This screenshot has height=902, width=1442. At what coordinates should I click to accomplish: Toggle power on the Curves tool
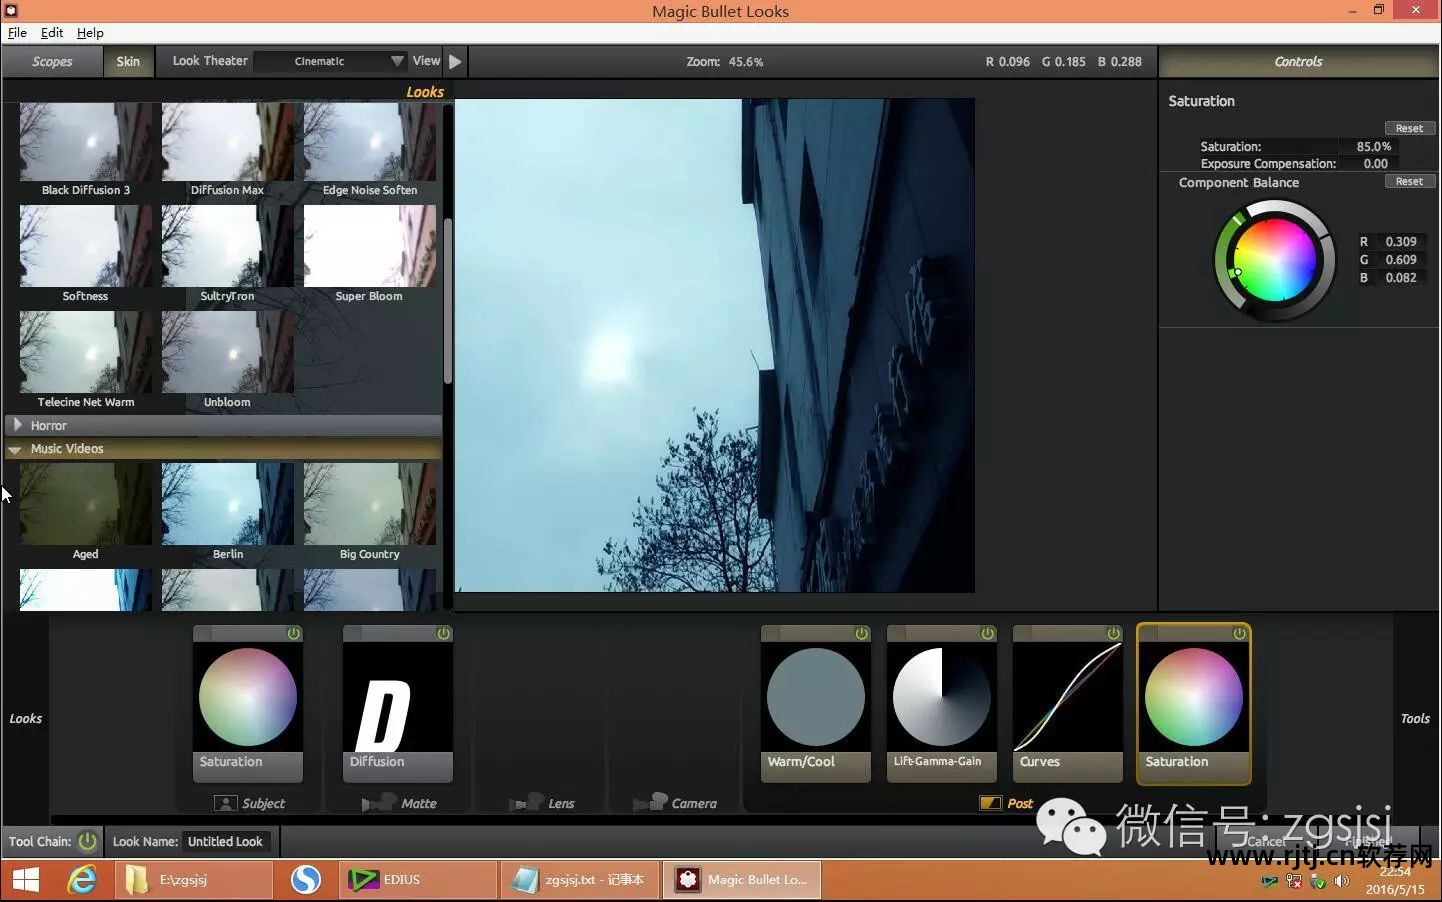1113,634
